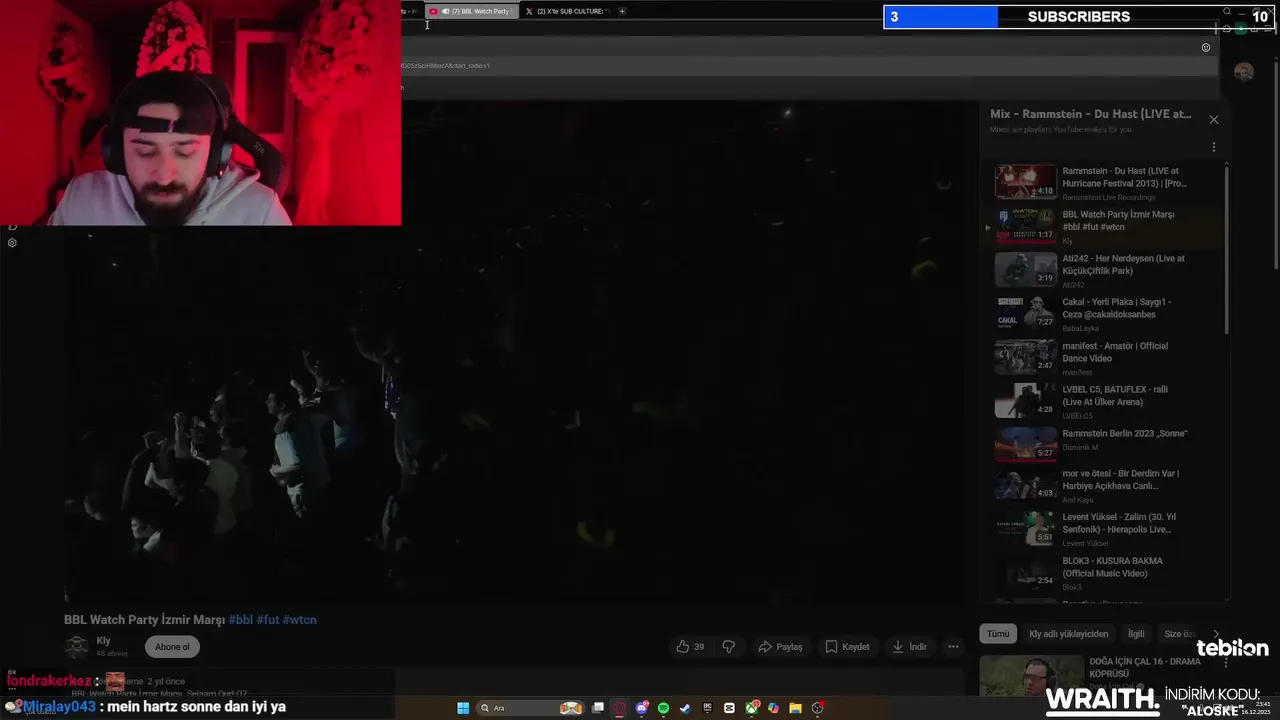Open manifest Amatör Official Dance Video

(x=1106, y=357)
